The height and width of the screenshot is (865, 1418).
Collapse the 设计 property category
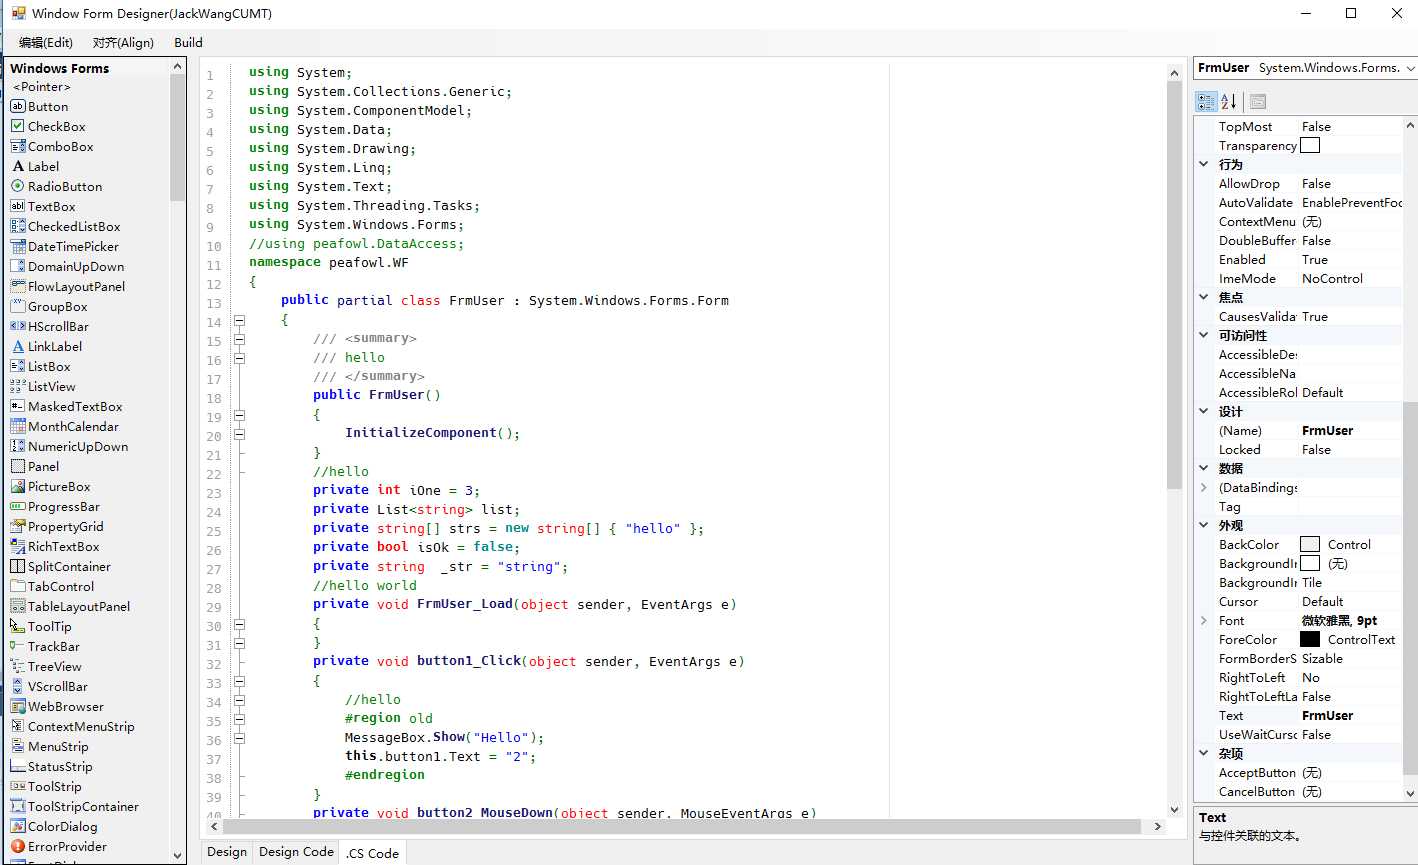pyautogui.click(x=1204, y=411)
